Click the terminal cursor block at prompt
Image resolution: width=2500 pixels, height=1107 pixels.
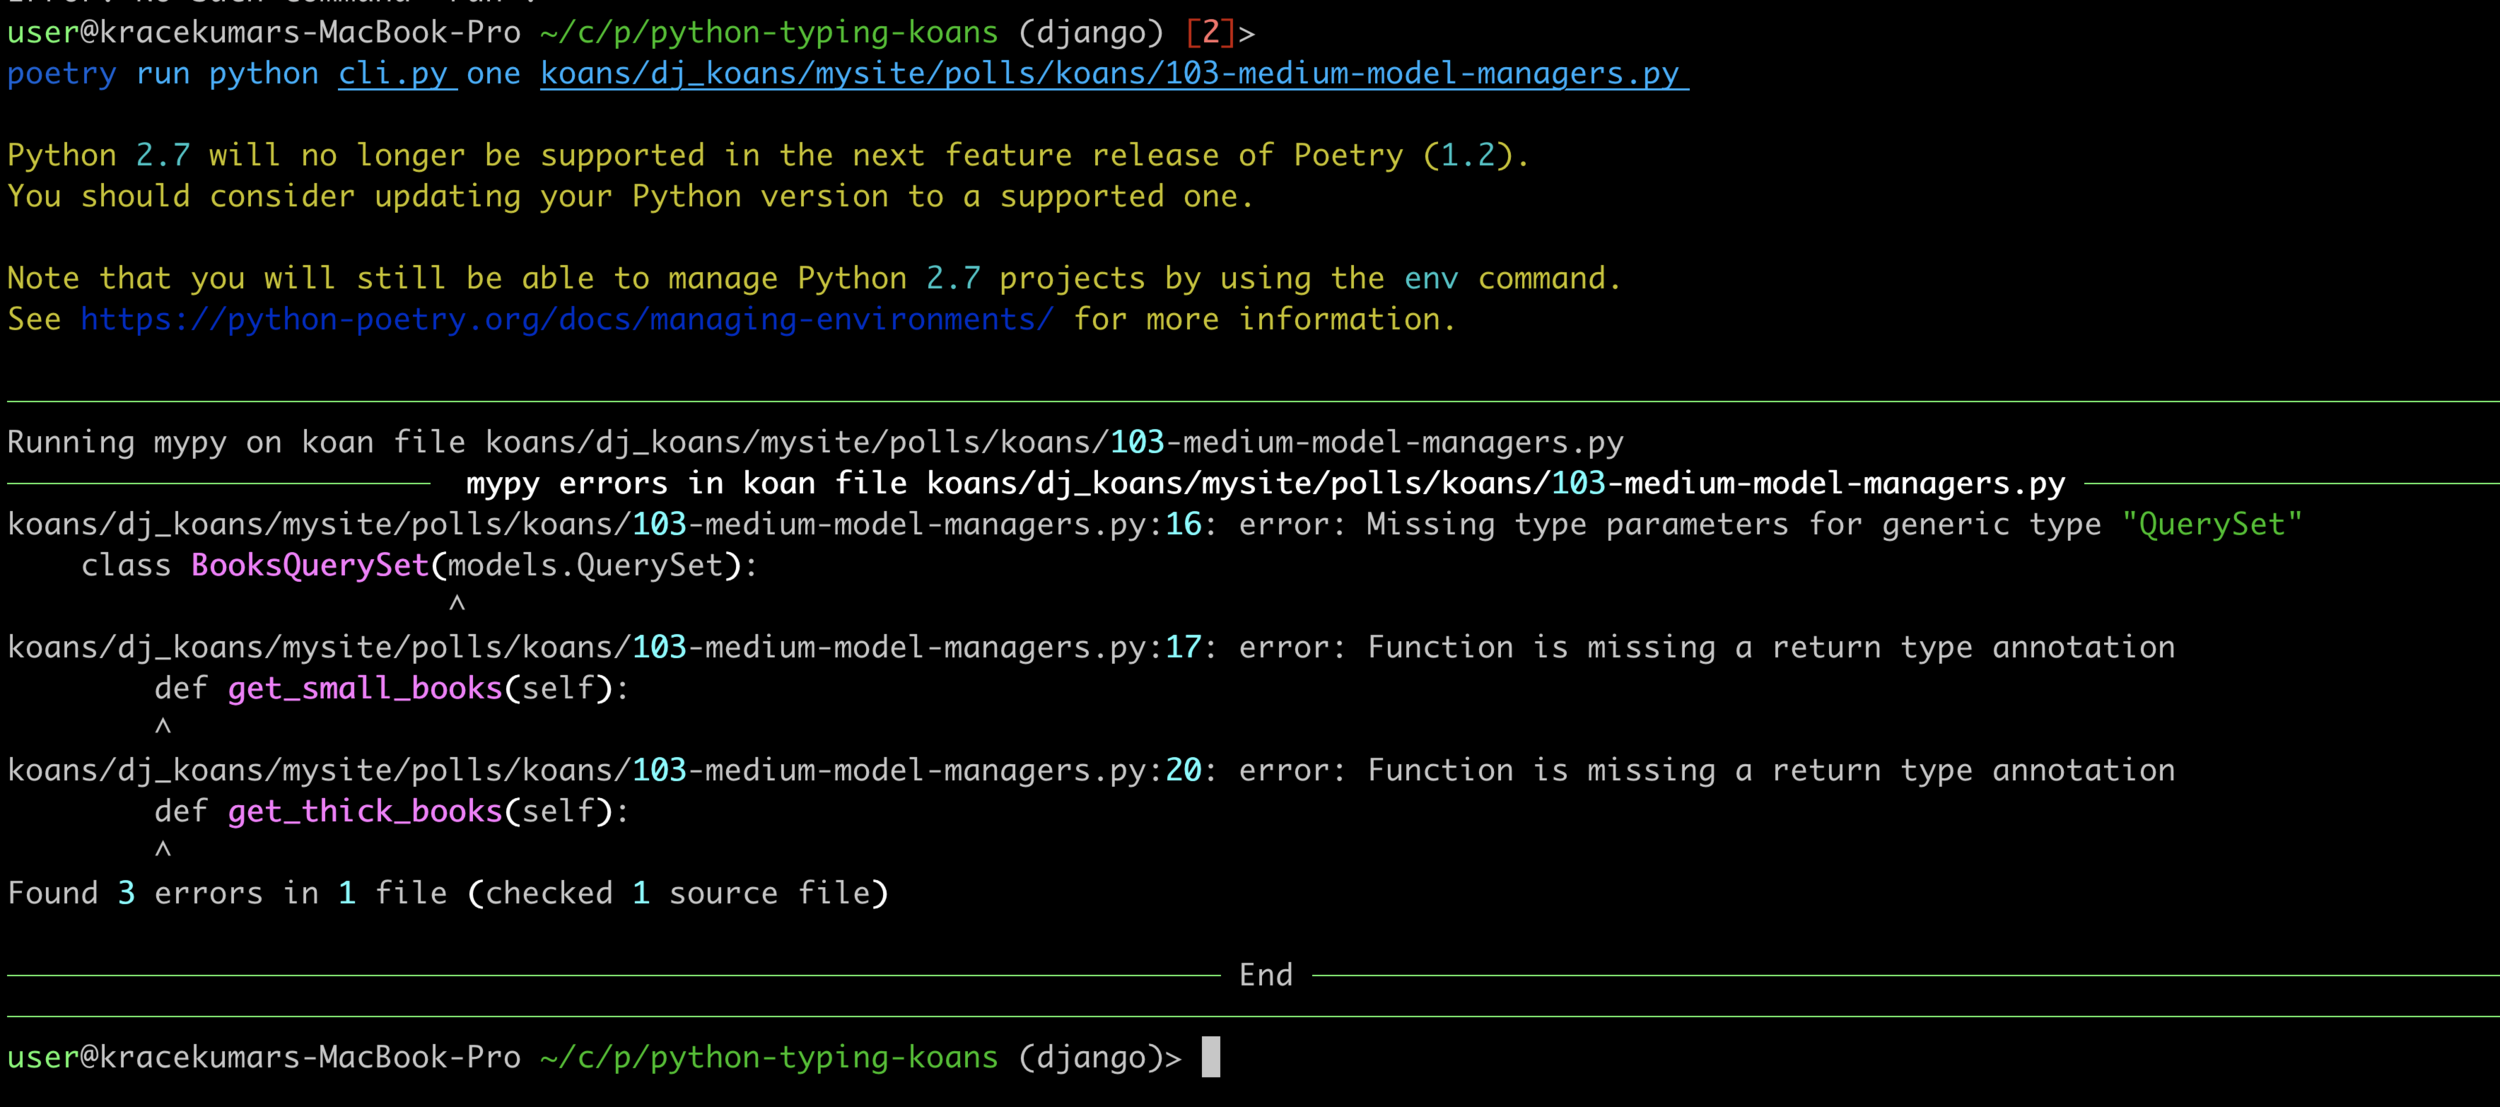(x=1210, y=1057)
